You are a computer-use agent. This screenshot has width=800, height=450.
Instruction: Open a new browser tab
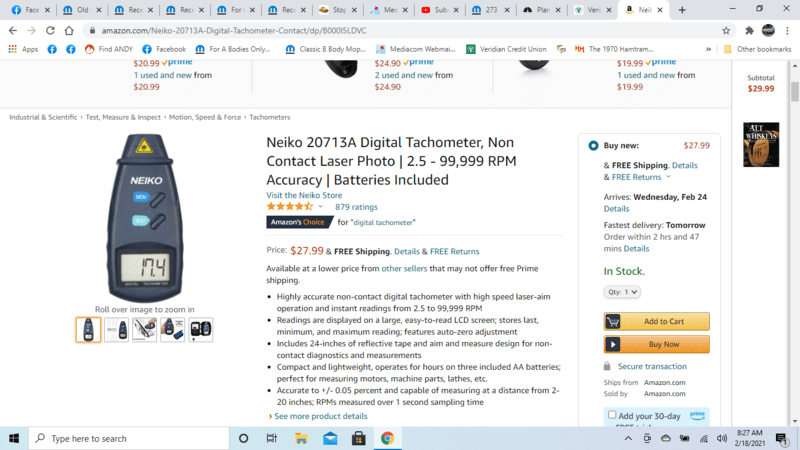tap(681, 9)
